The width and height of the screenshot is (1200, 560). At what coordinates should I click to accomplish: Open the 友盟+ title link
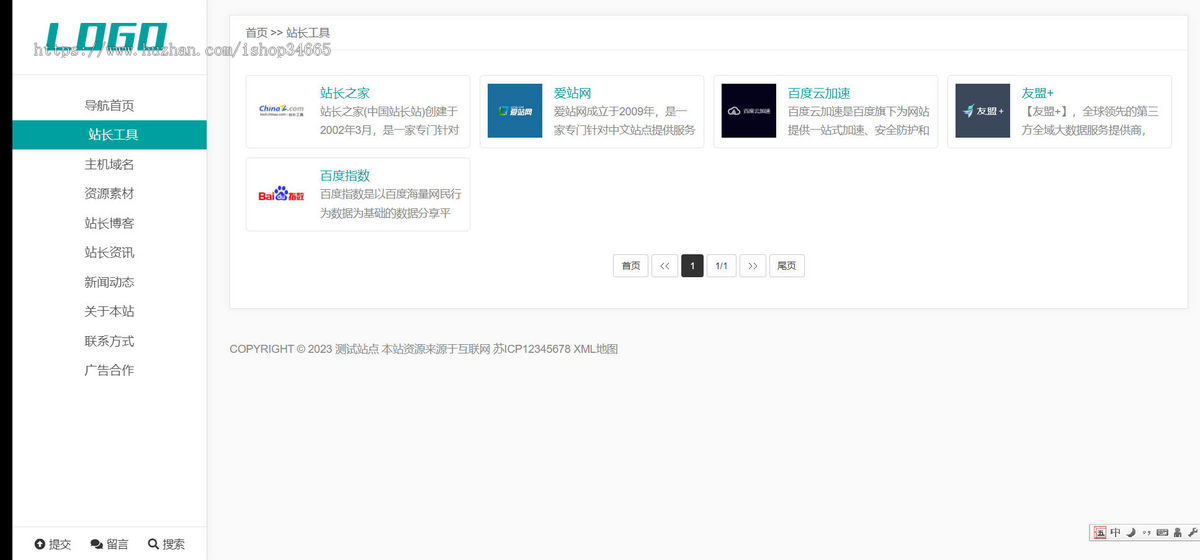coord(1038,93)
